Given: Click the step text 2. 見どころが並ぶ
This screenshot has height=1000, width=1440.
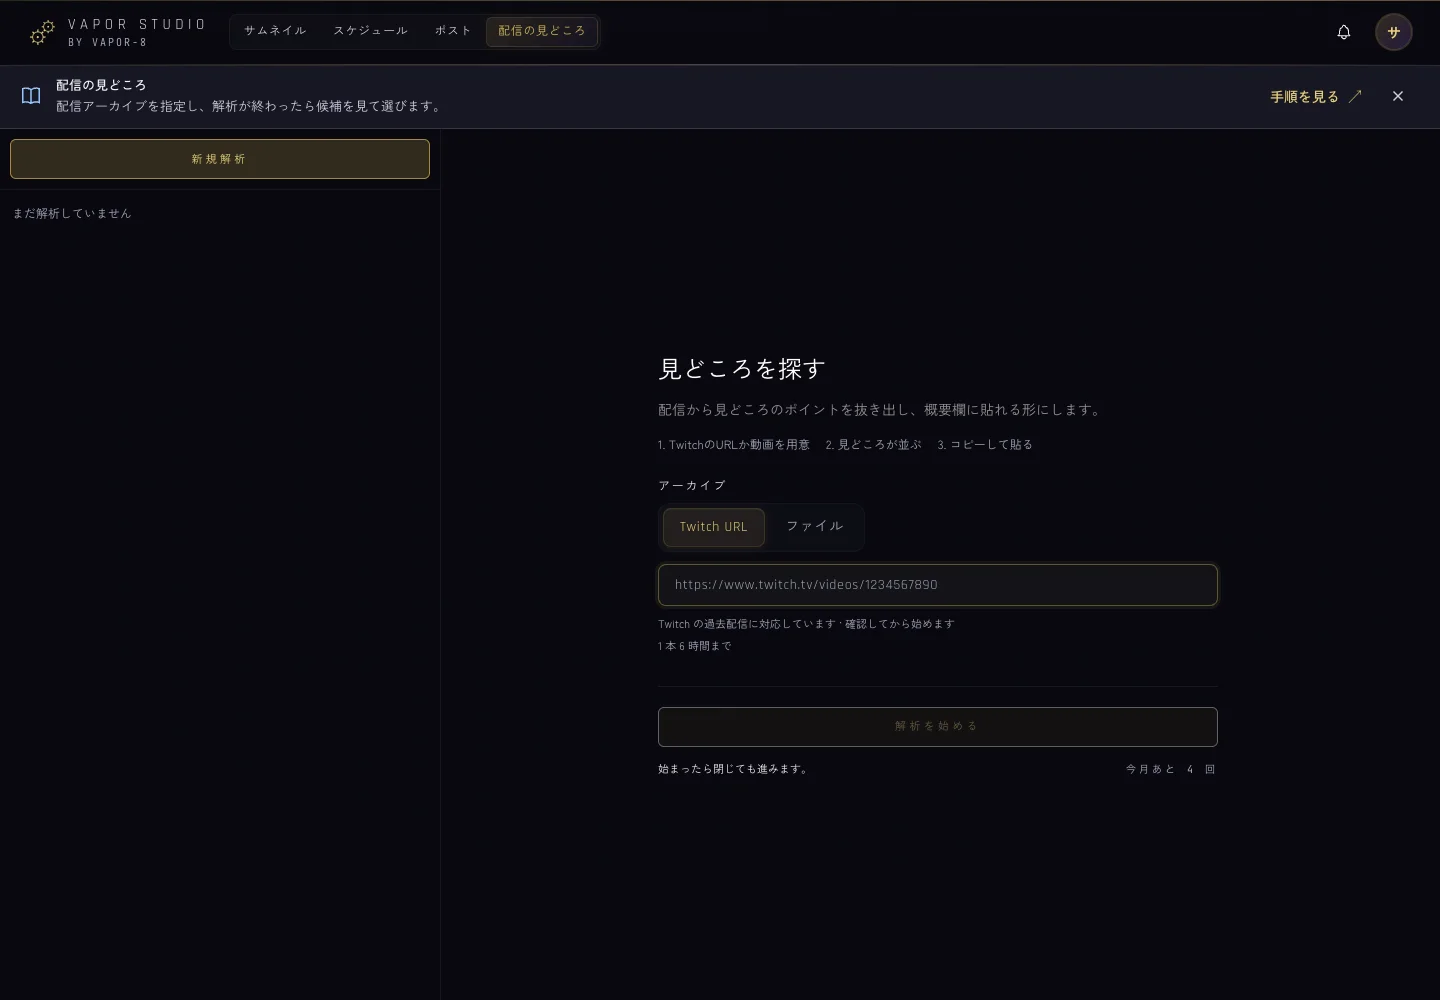Looking at the screenshot, I should (x=873, y=445).
